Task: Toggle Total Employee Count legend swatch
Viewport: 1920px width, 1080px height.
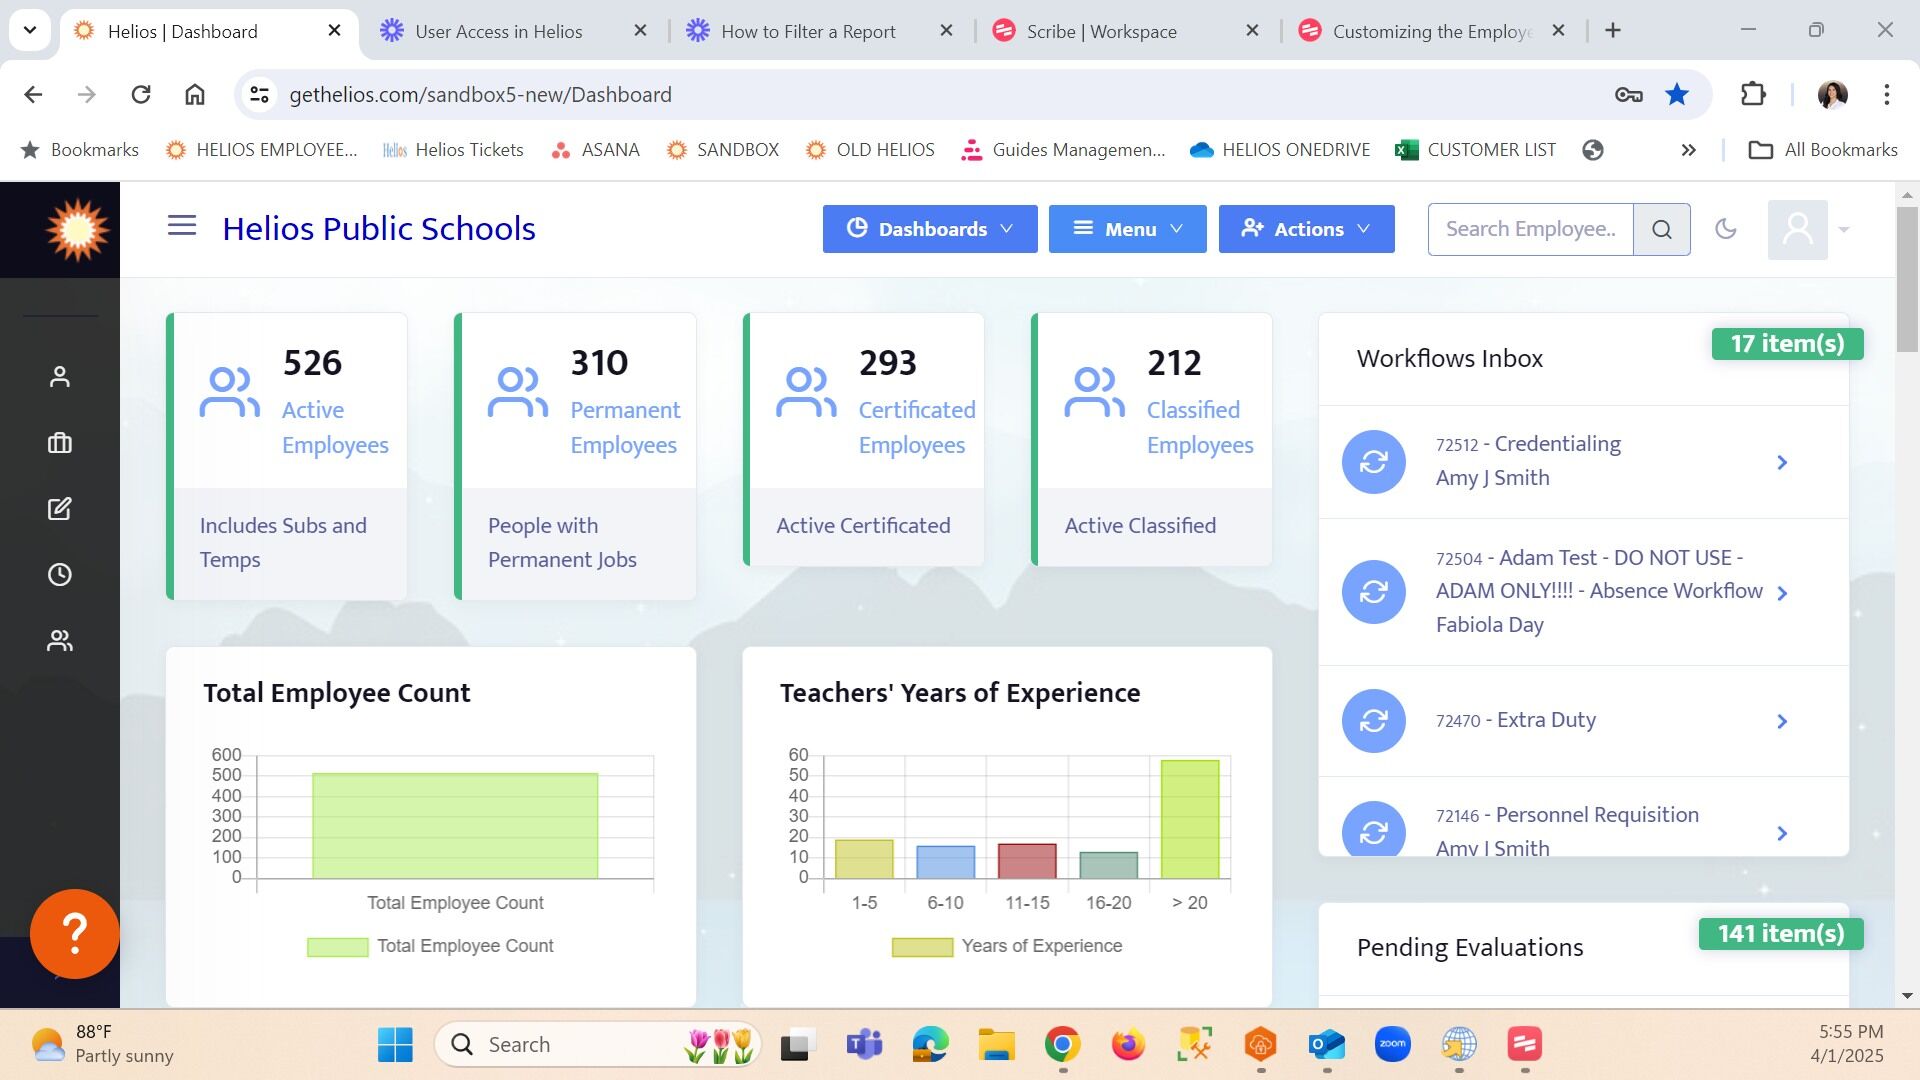Action: click(337, 947)
